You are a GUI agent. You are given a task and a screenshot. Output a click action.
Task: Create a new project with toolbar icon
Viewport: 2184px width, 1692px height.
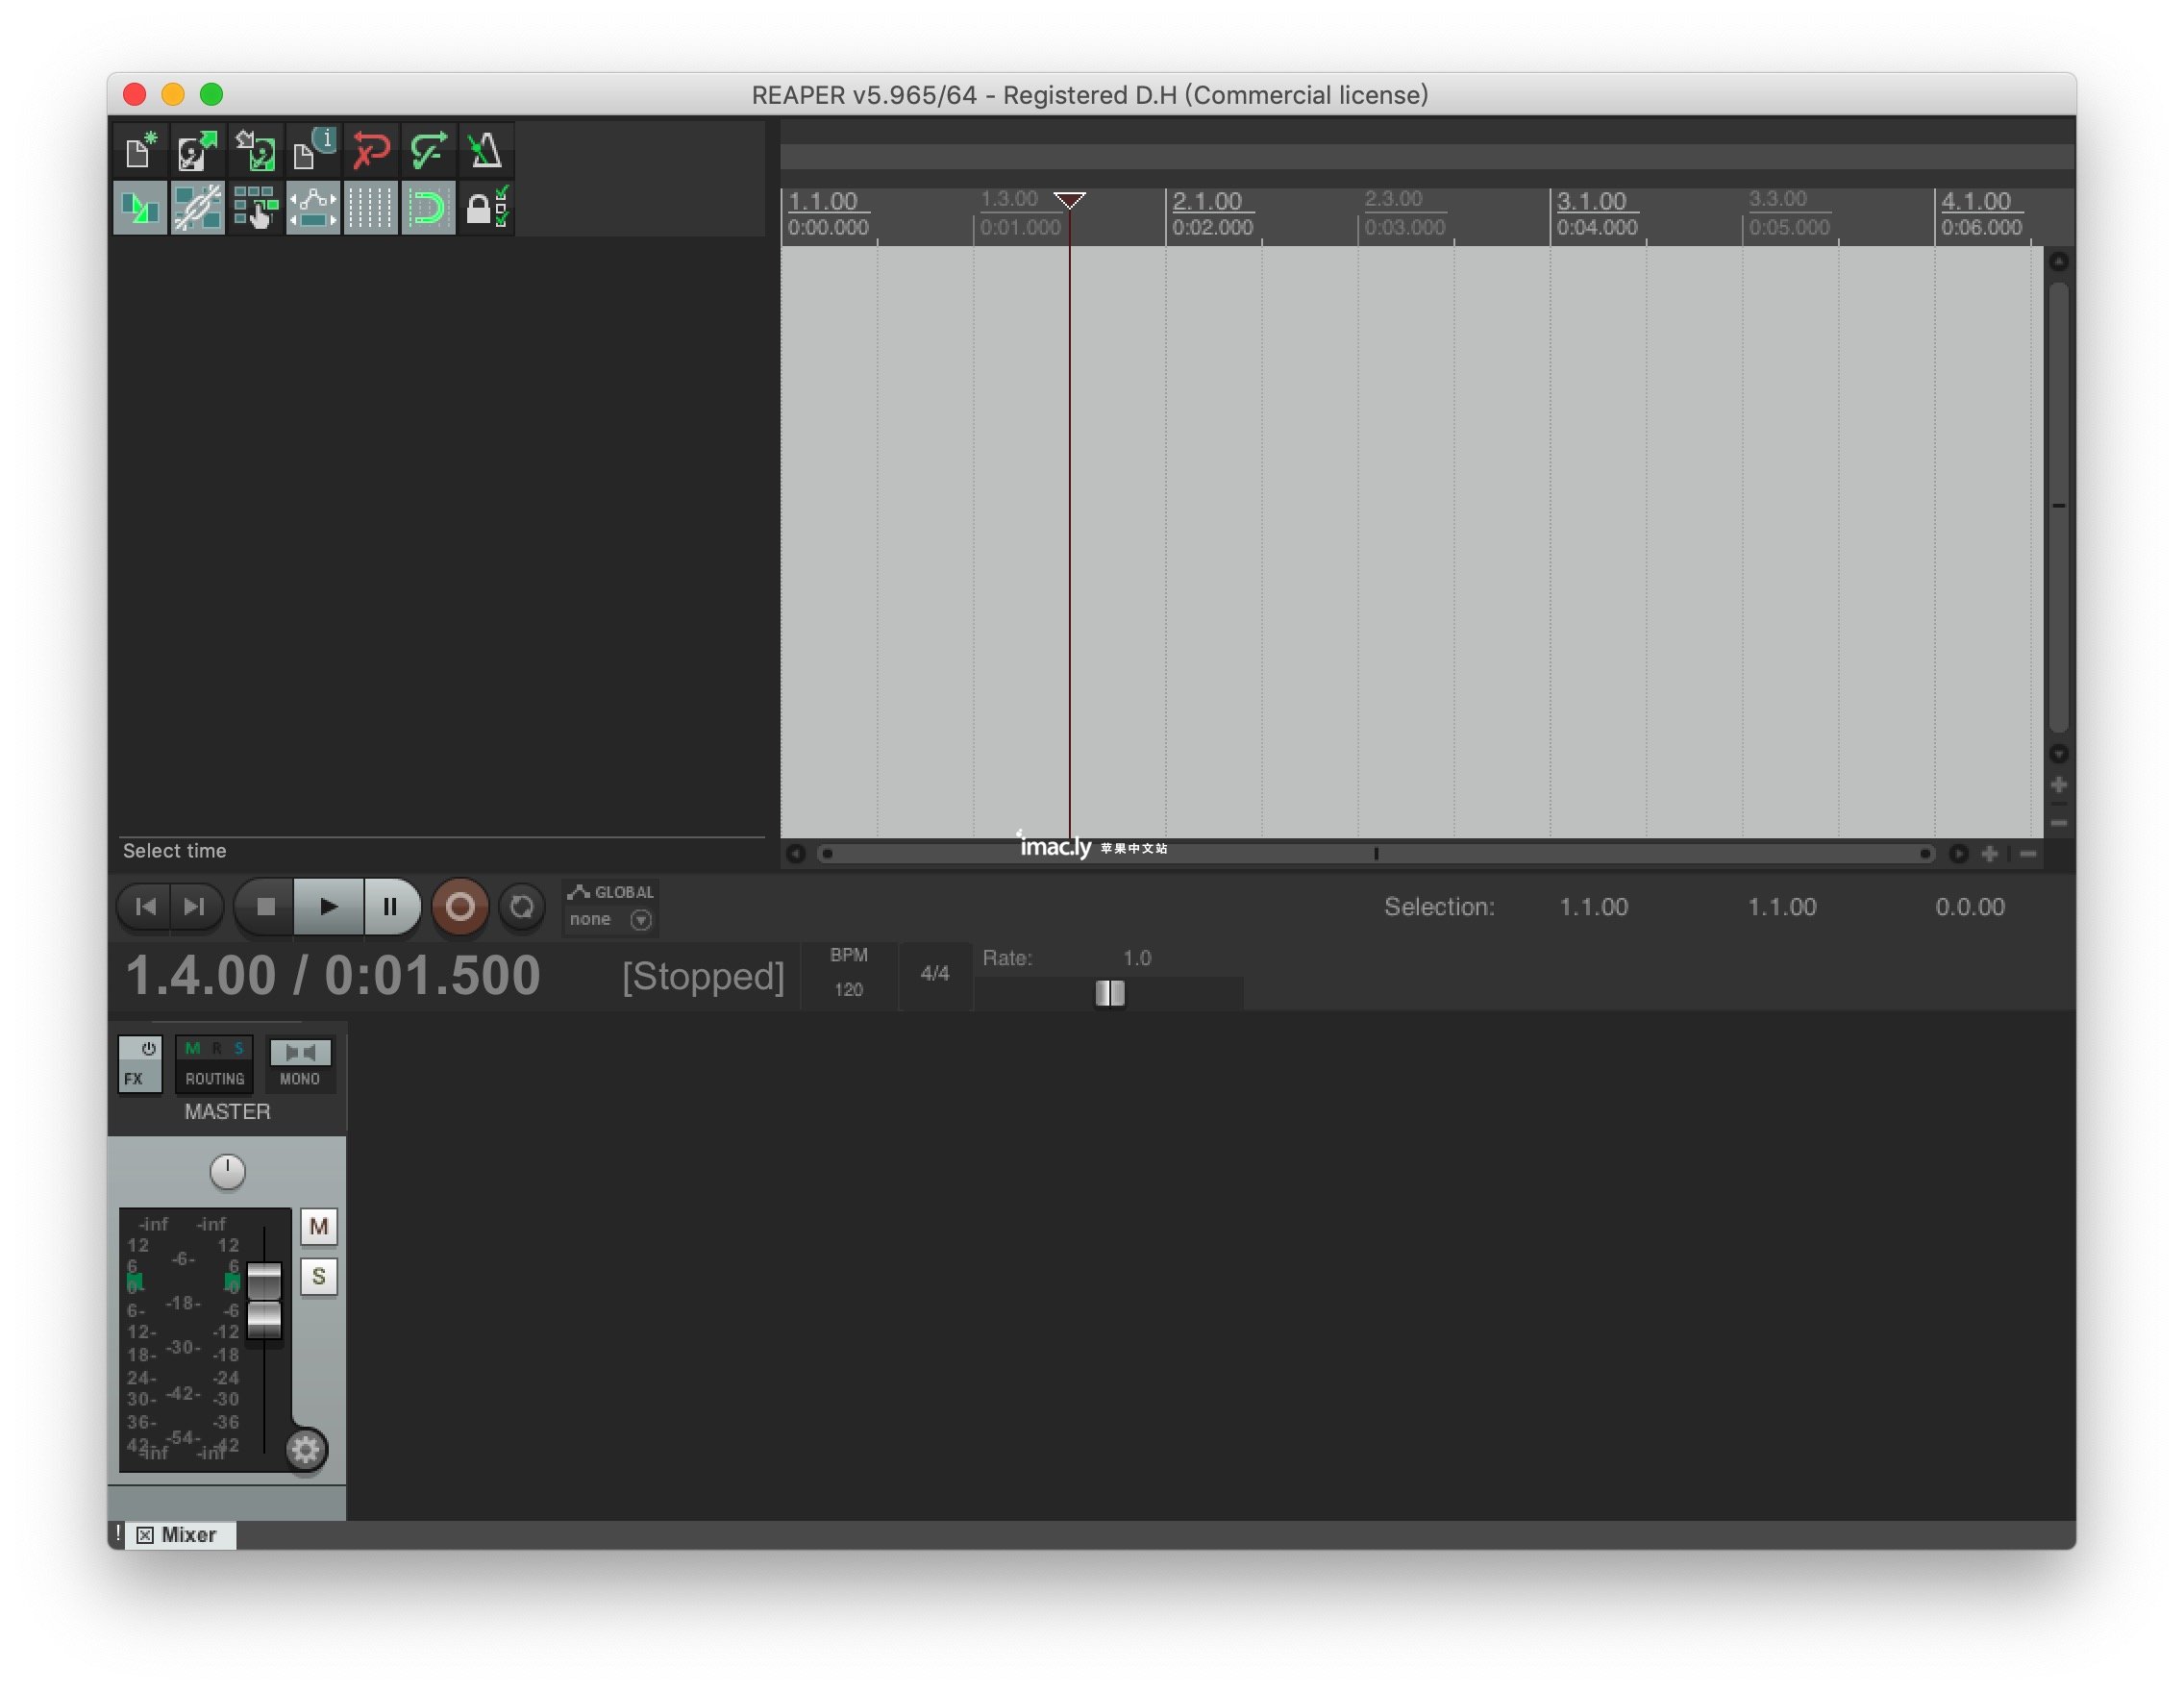[140, 151]
